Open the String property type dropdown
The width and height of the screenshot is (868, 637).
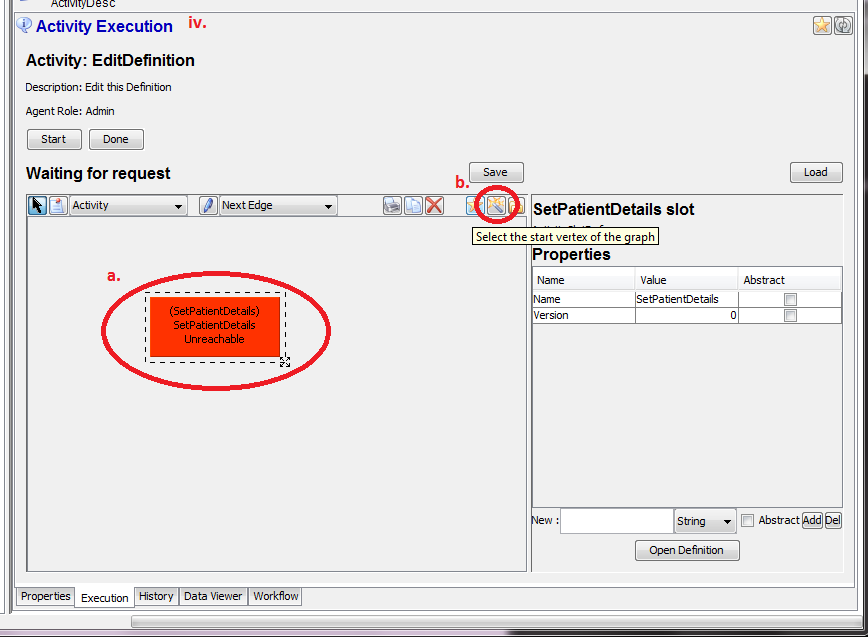pos(705,521)
